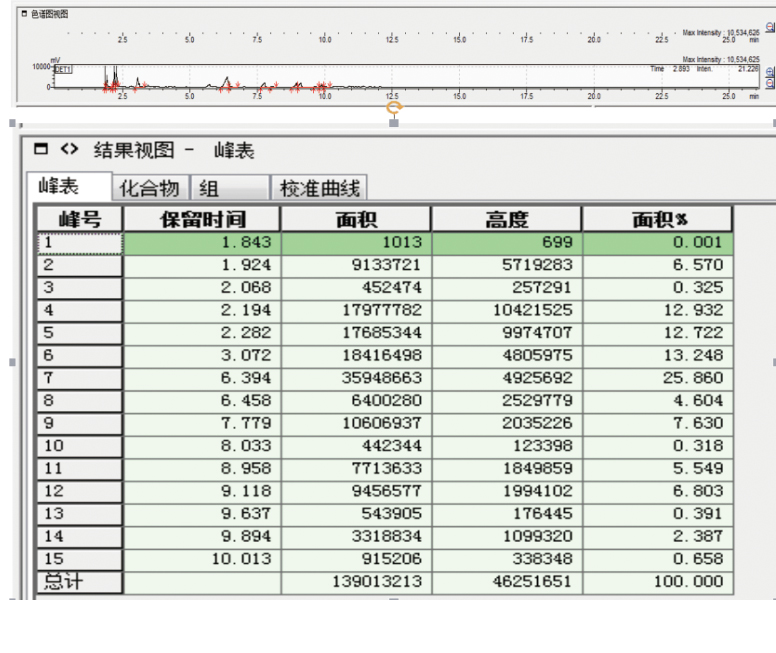Select row header for peak 1
776x653 pixels.
pyautogui.click(x=80, y=243)
